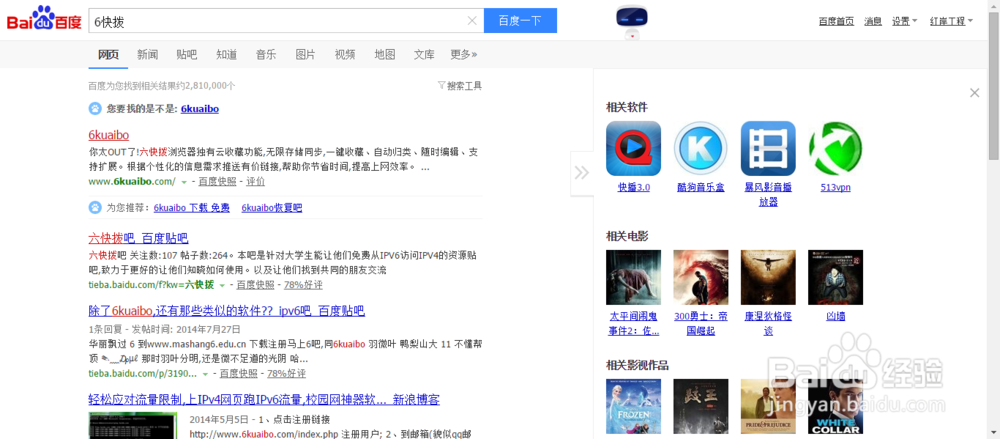Select the 网页 tab
Screen dimensions: 1000x439
pyautogui.click(x=108, y=54)
